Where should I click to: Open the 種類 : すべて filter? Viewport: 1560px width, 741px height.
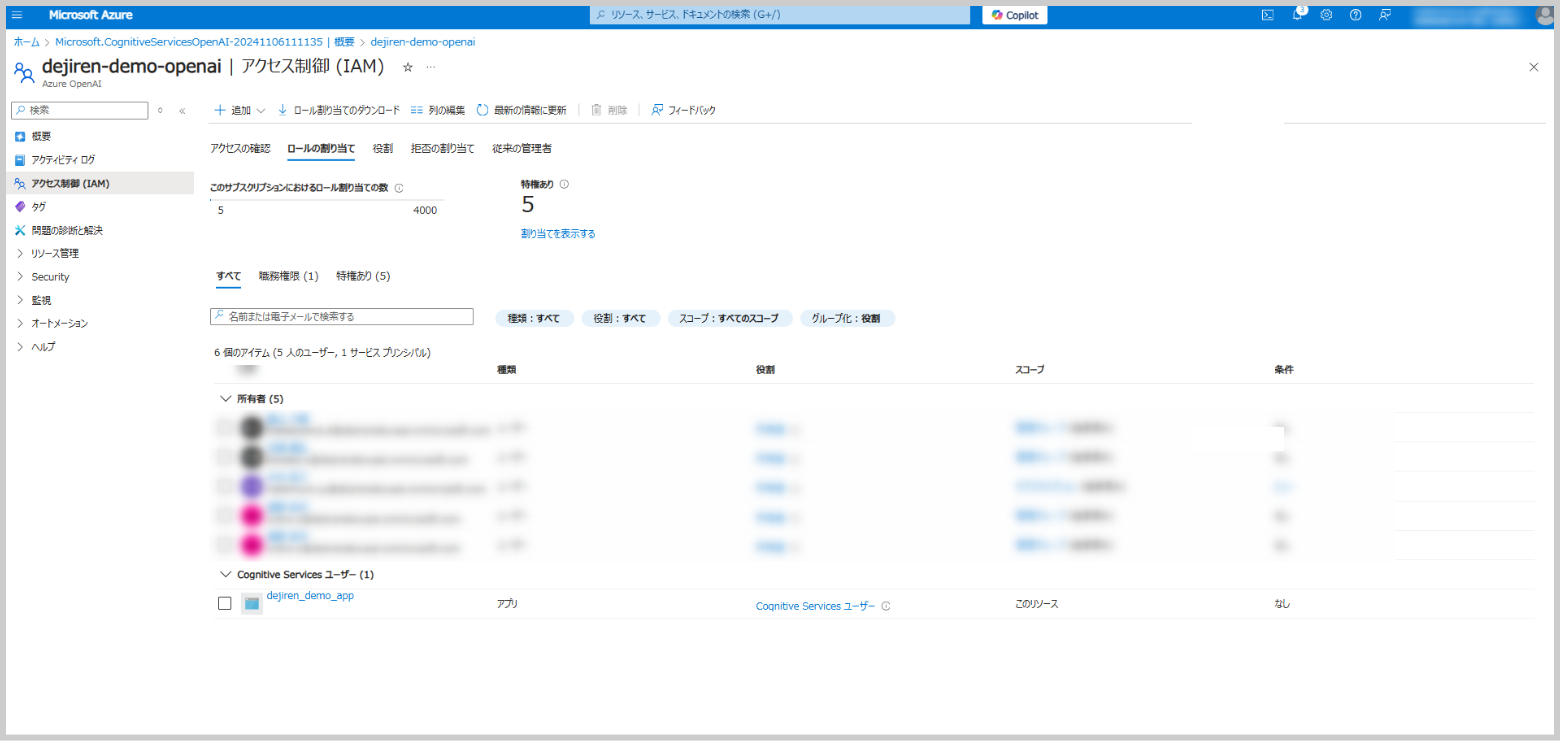point(534,318)
